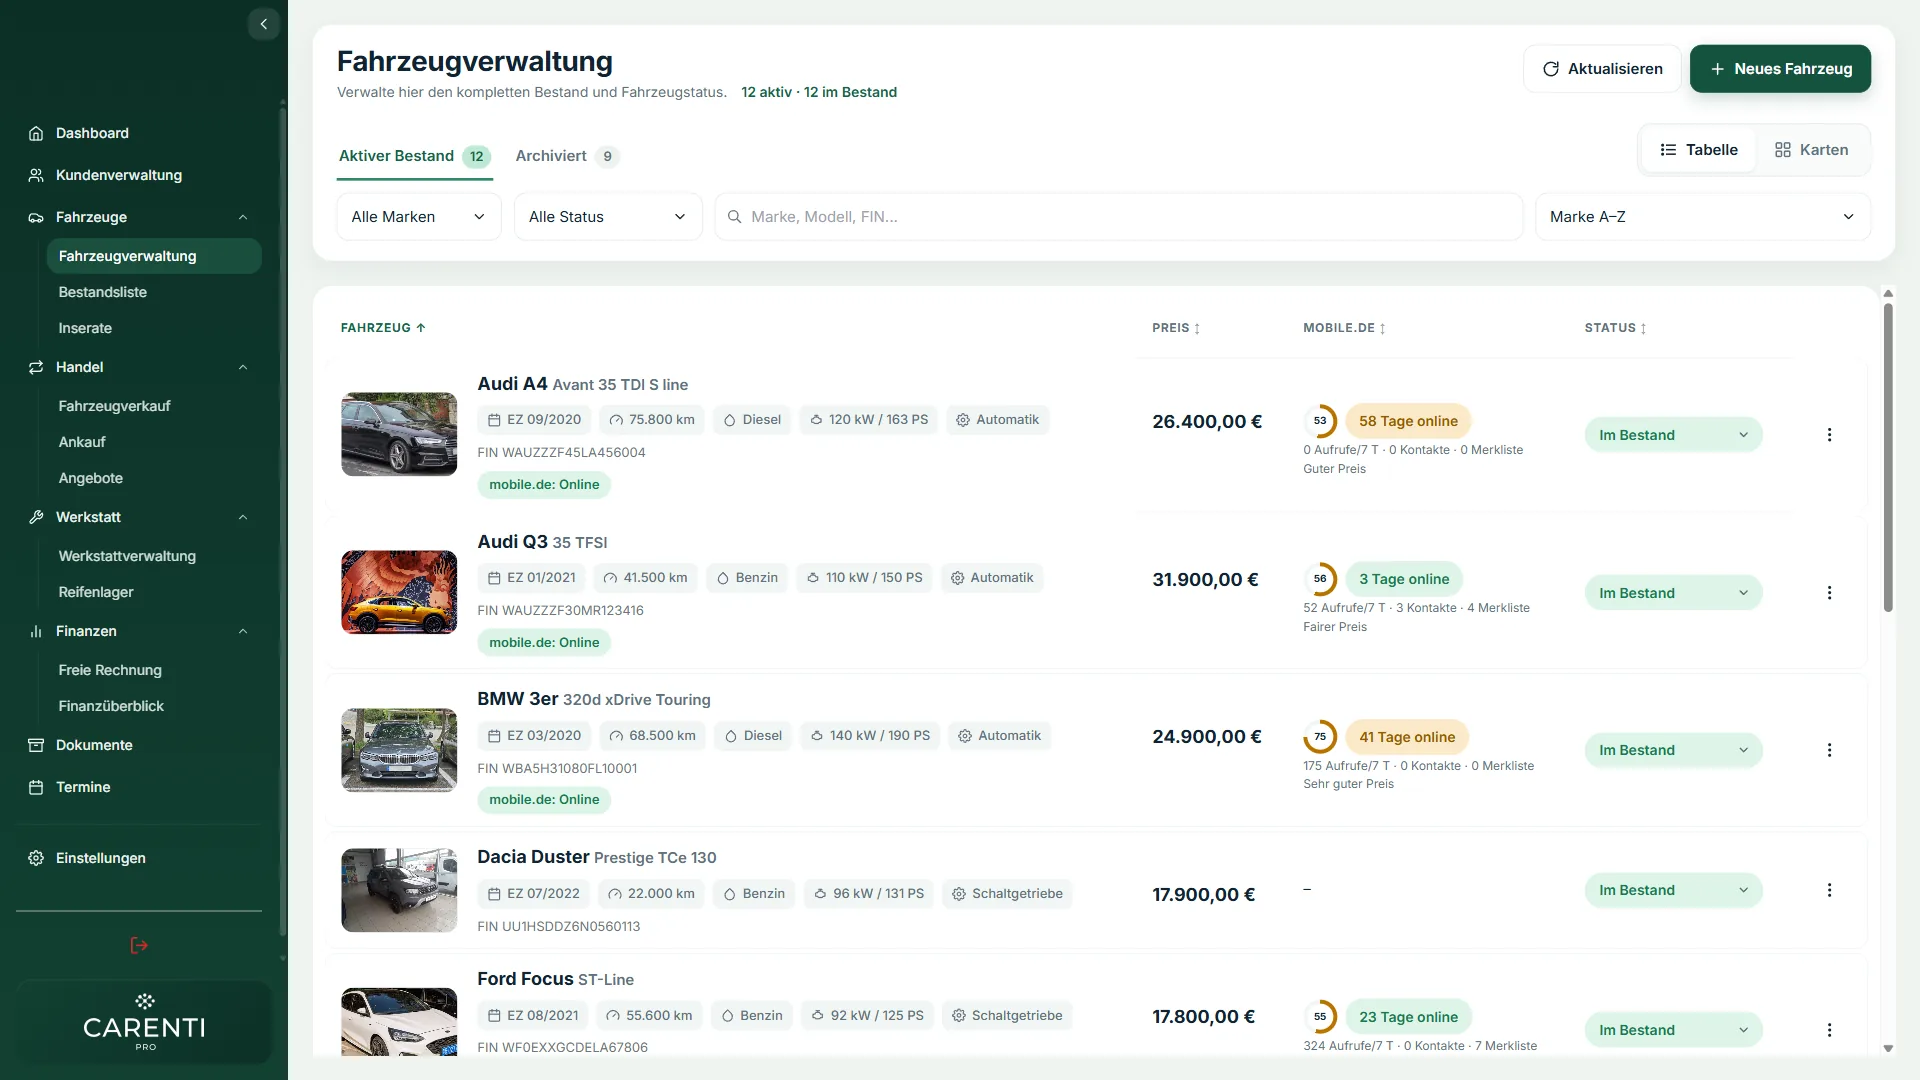Sort by the MOBILE.DE column header
The width and height of the screenshot is (1920, 1080).
click(x=1344, y=328)
